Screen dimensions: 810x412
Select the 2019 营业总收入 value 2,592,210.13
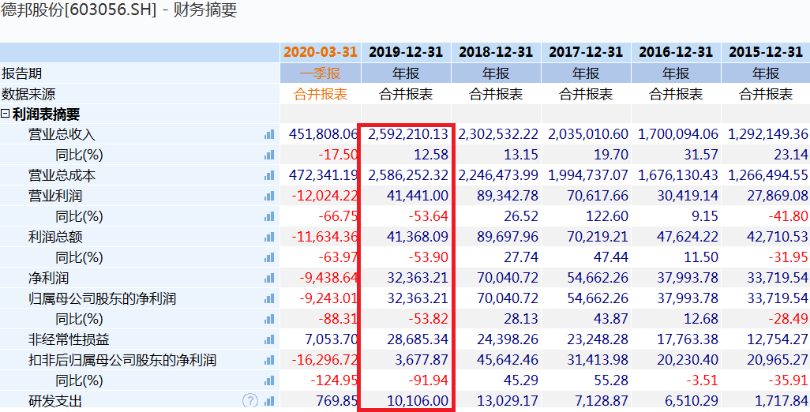[408, 134]
